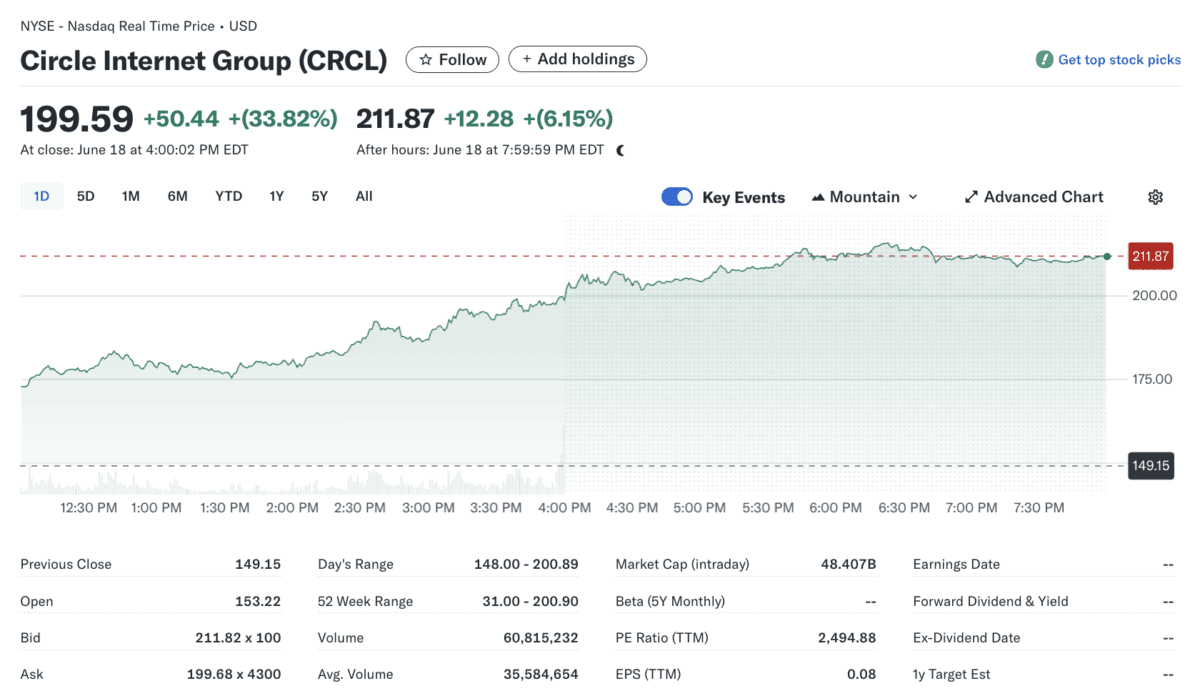Image resolution: width=1200 pixels, height=696 pixels.
Task: Toggle the Key Events switch
Action: pyautogui.click(x=677, y=197)
